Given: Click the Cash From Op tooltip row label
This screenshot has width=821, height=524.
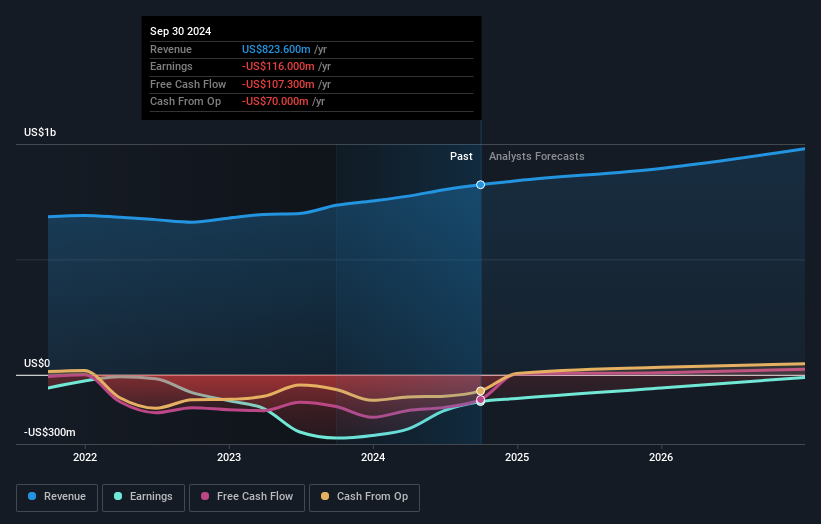Looking at the screenshot, I should (185, 102).
